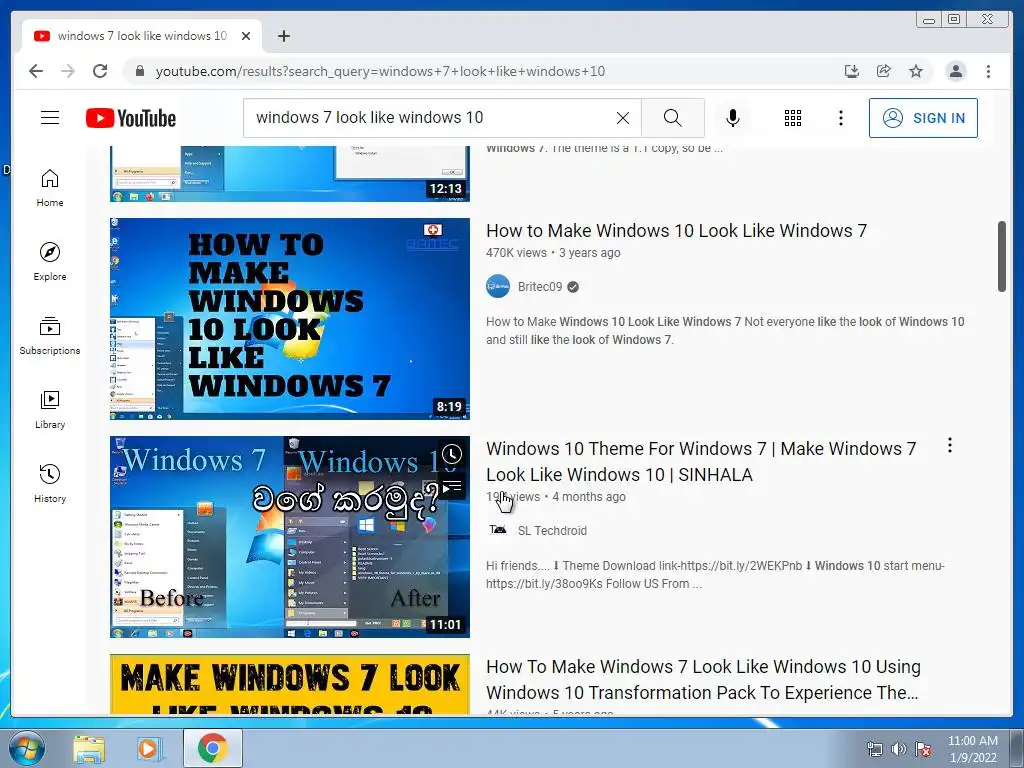Install app icon in address bar

tap(852, 71)
